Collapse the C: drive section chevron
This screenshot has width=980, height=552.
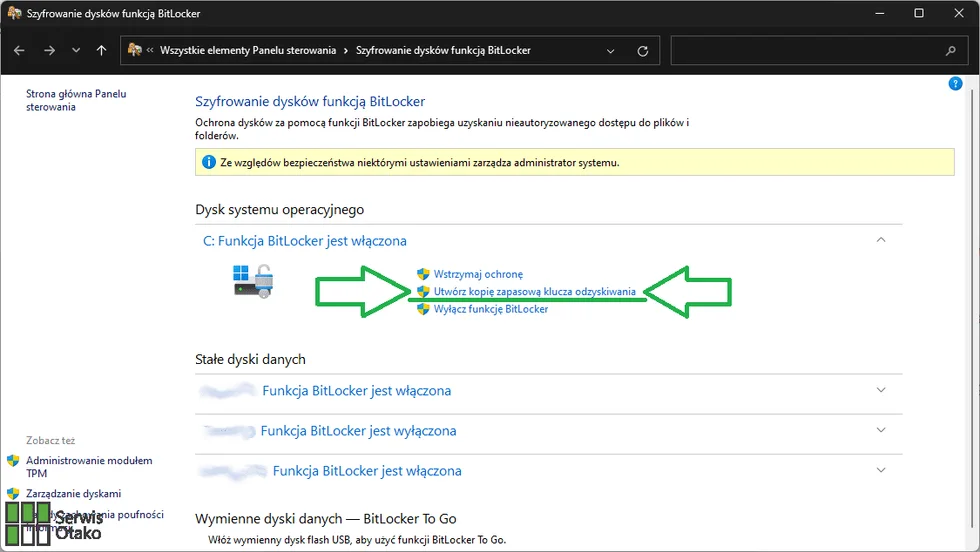[881, 240]
